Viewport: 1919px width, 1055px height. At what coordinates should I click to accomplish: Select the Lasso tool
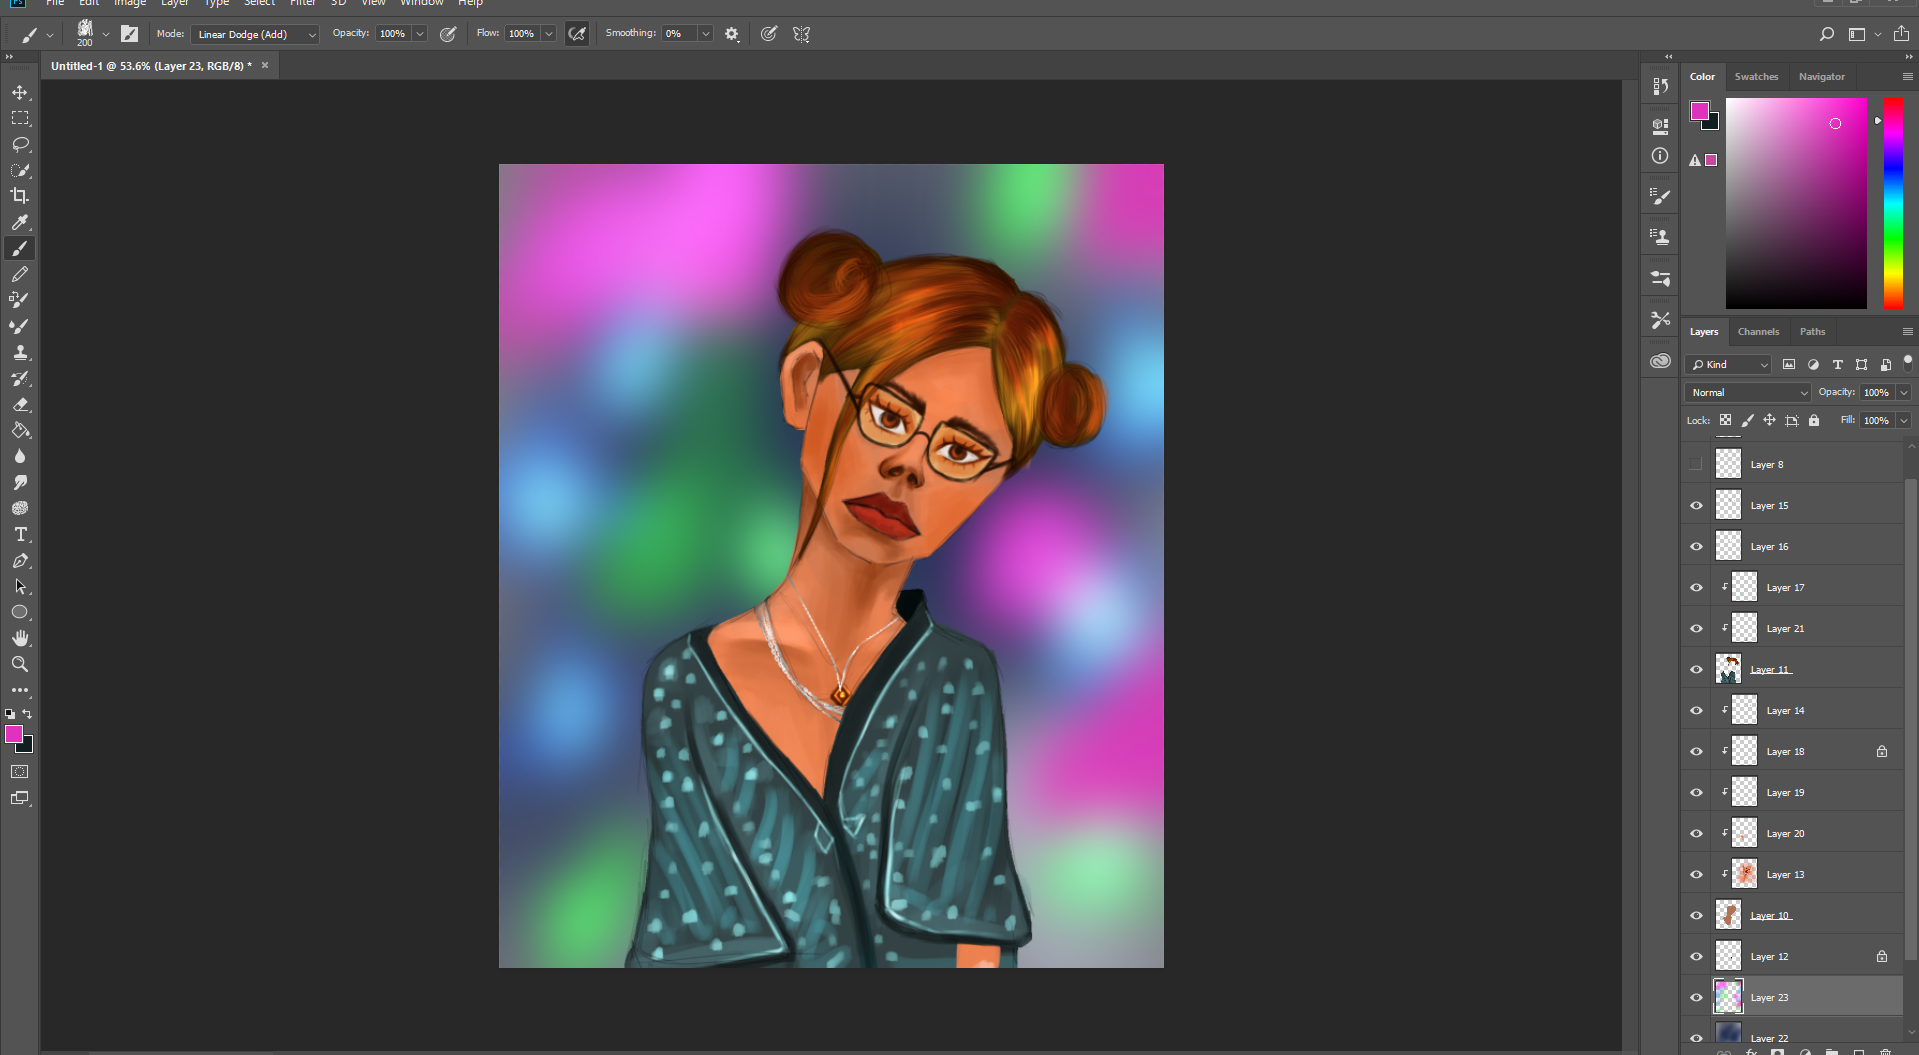(x=20, y=144)
